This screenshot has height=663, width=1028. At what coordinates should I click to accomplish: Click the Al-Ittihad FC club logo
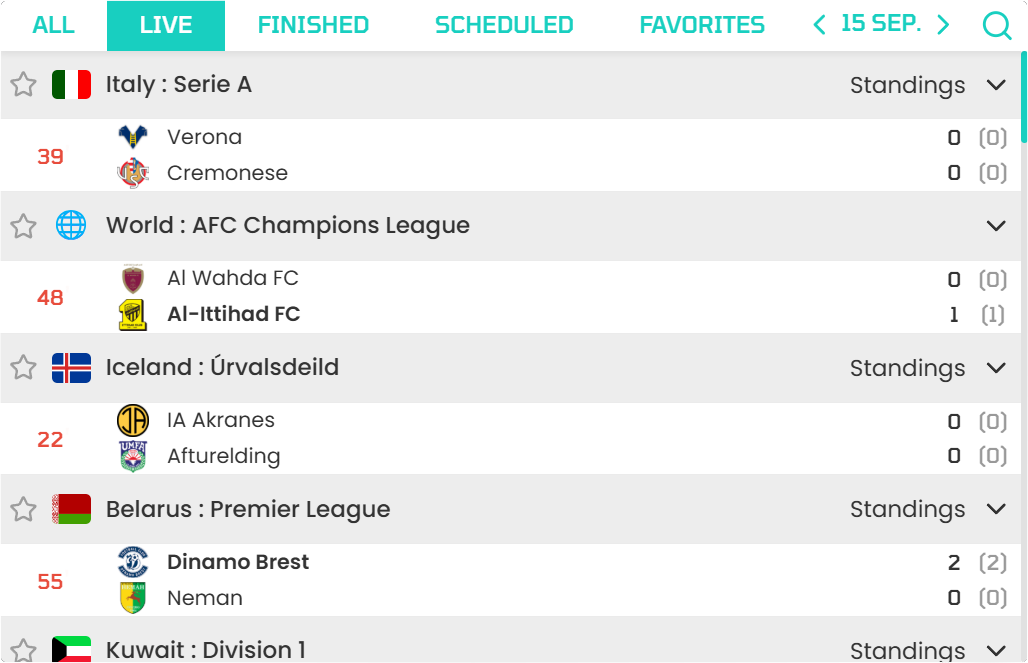click(x=133, y=315)
